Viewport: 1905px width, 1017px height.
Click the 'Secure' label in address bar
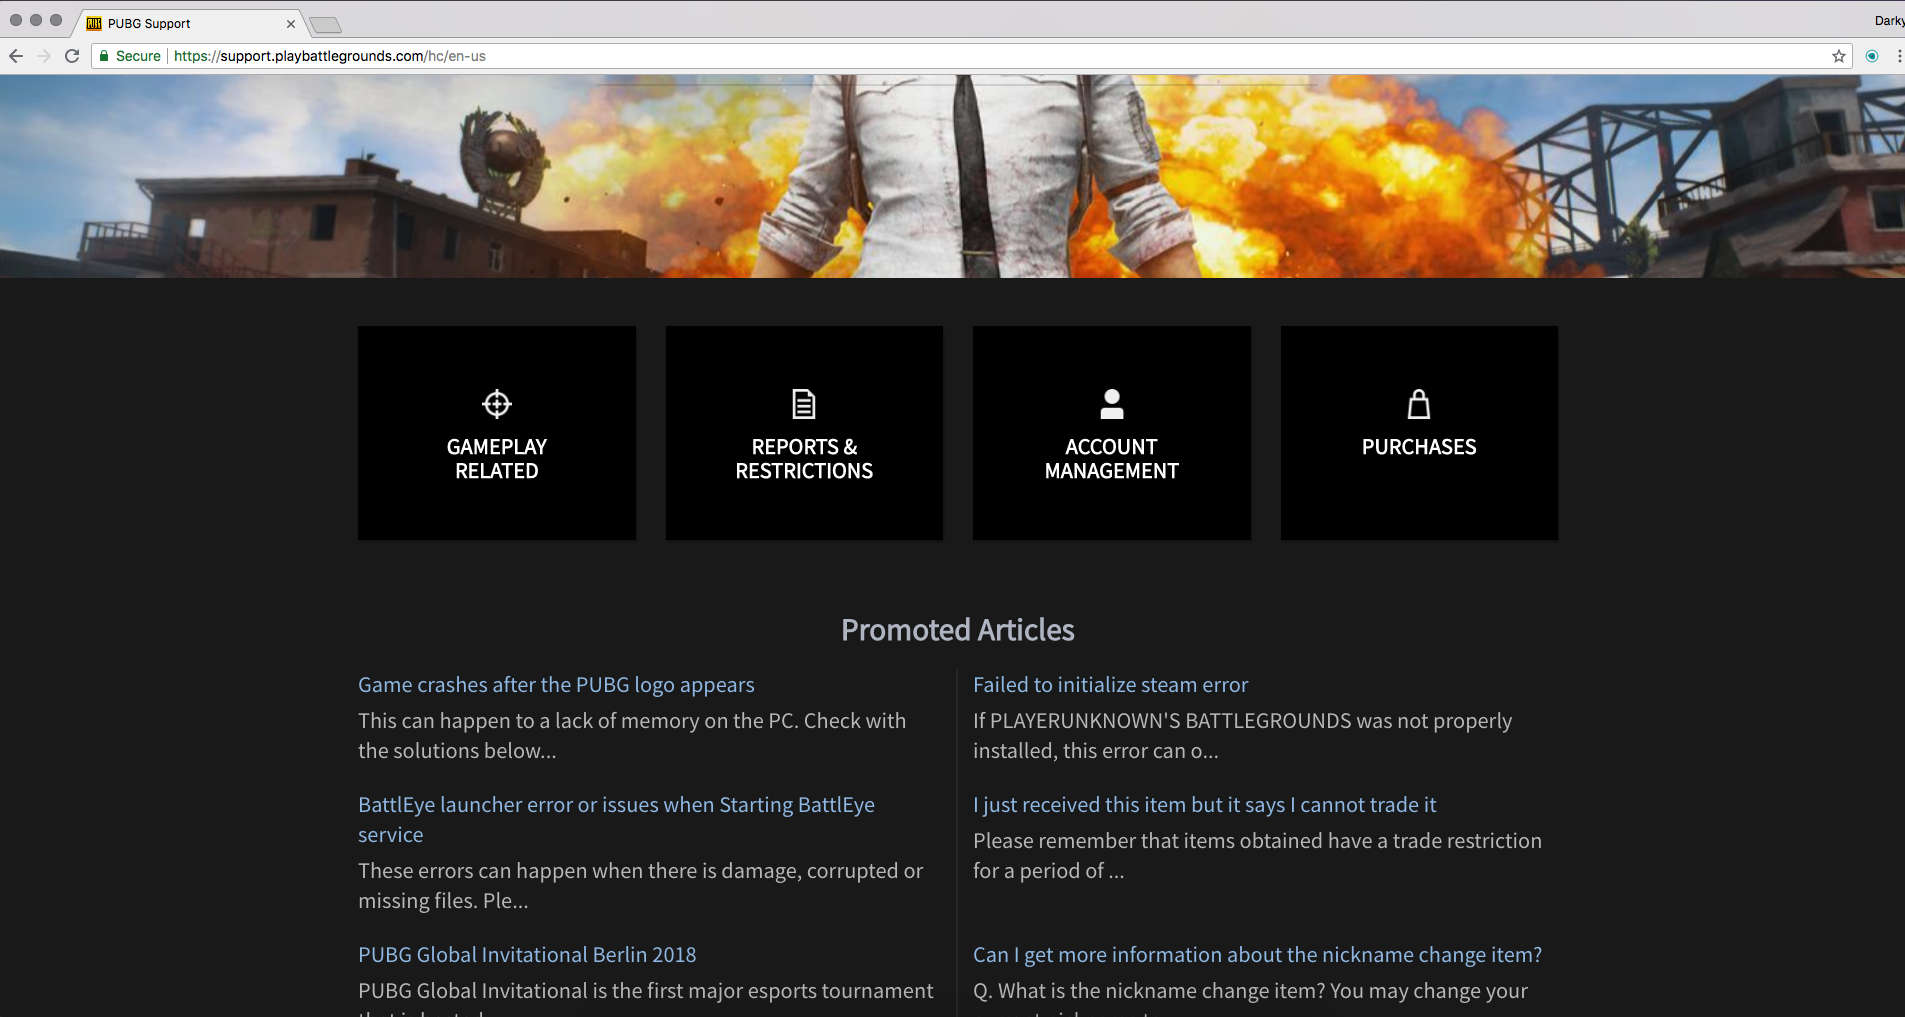(x=138, y=56)
